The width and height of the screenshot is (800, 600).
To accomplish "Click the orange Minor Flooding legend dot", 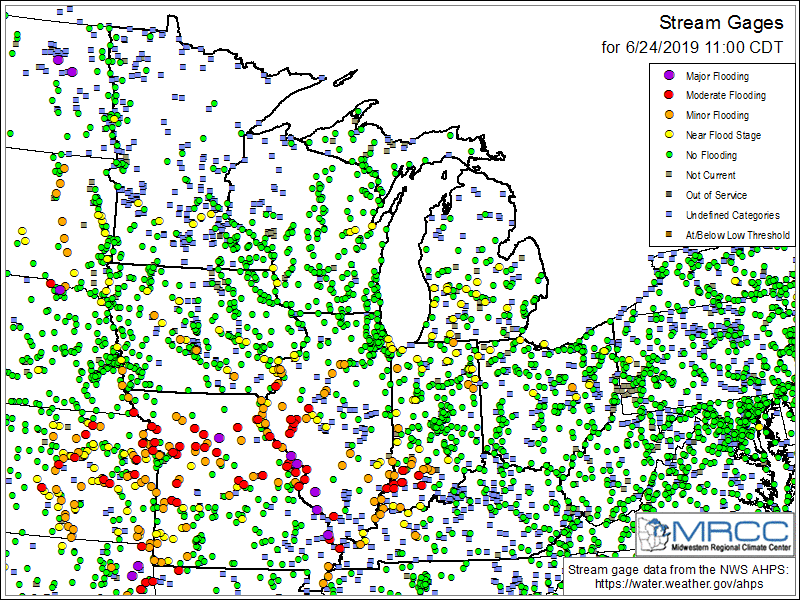I will [669, 115].
